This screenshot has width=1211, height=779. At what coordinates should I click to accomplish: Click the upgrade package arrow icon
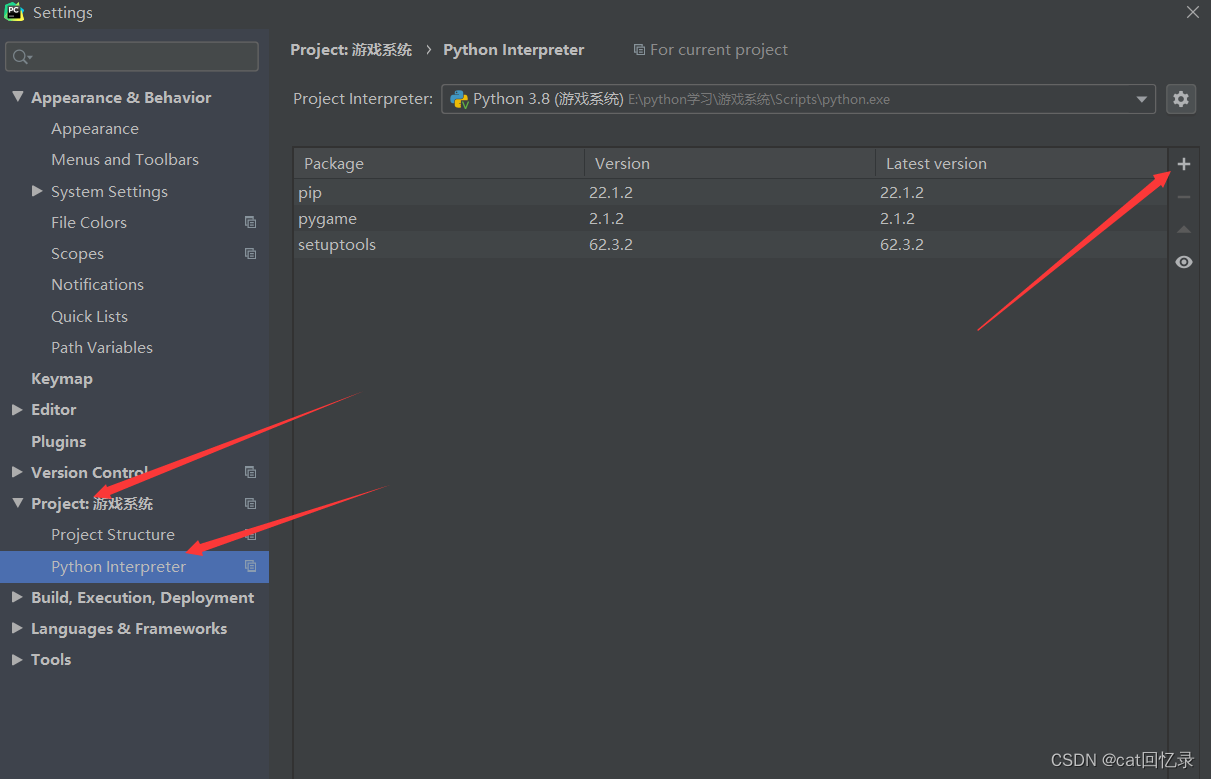1184,229
